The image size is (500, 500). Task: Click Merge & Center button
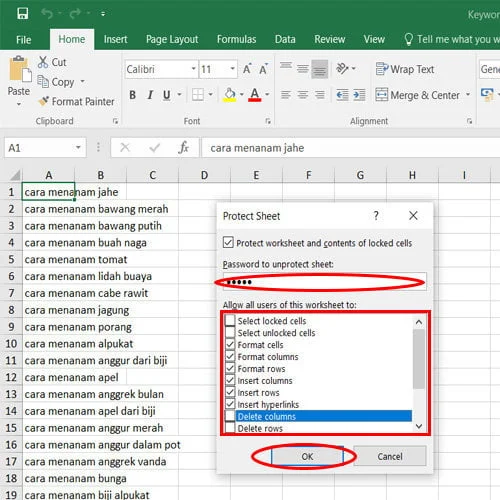(418, 95)
